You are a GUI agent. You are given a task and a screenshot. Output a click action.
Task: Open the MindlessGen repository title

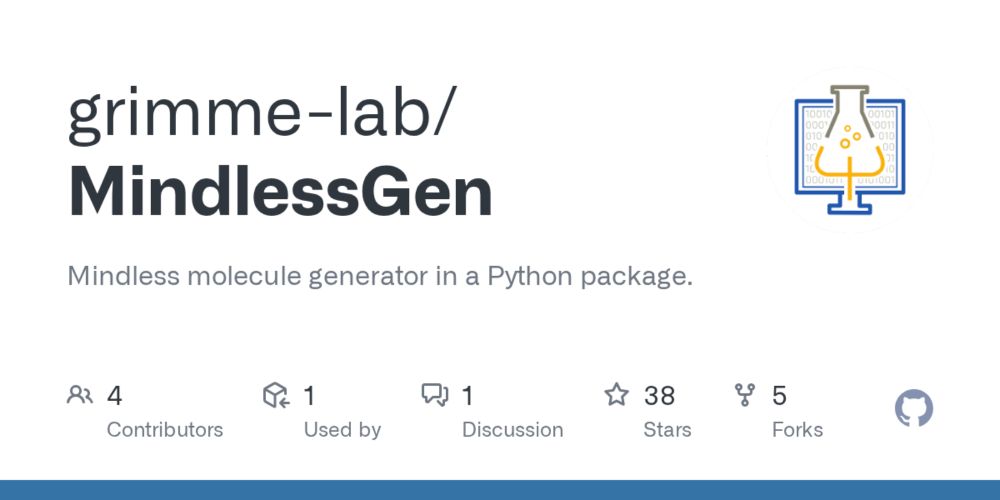click(280, 193)
